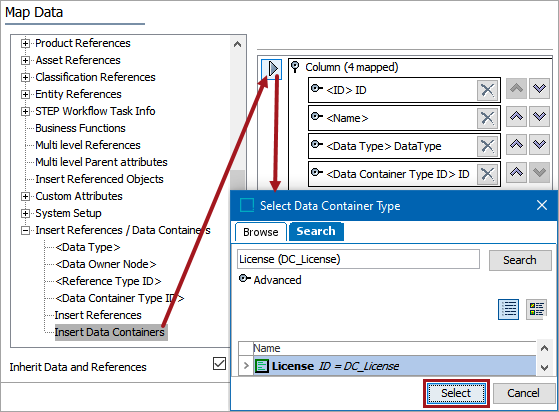Collapse Insert References / Data Containers node
Screen dimensions: 559x412
pyautogui.click(x=25, y=231)
